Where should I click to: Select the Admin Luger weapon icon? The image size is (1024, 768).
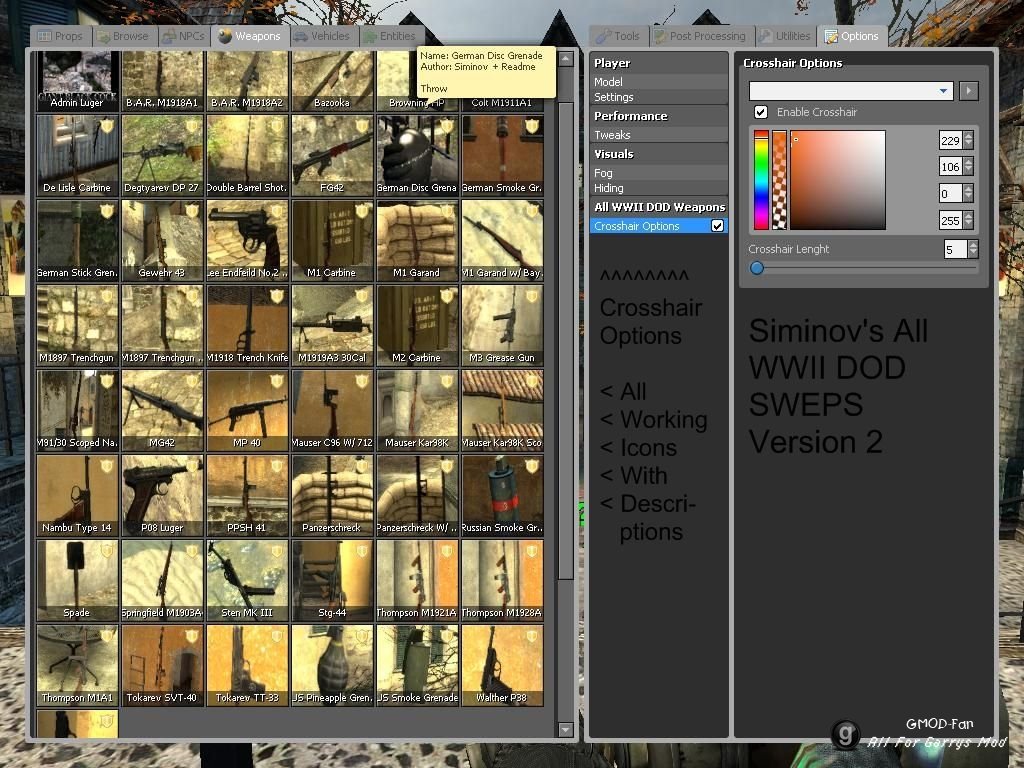[78, 81]
